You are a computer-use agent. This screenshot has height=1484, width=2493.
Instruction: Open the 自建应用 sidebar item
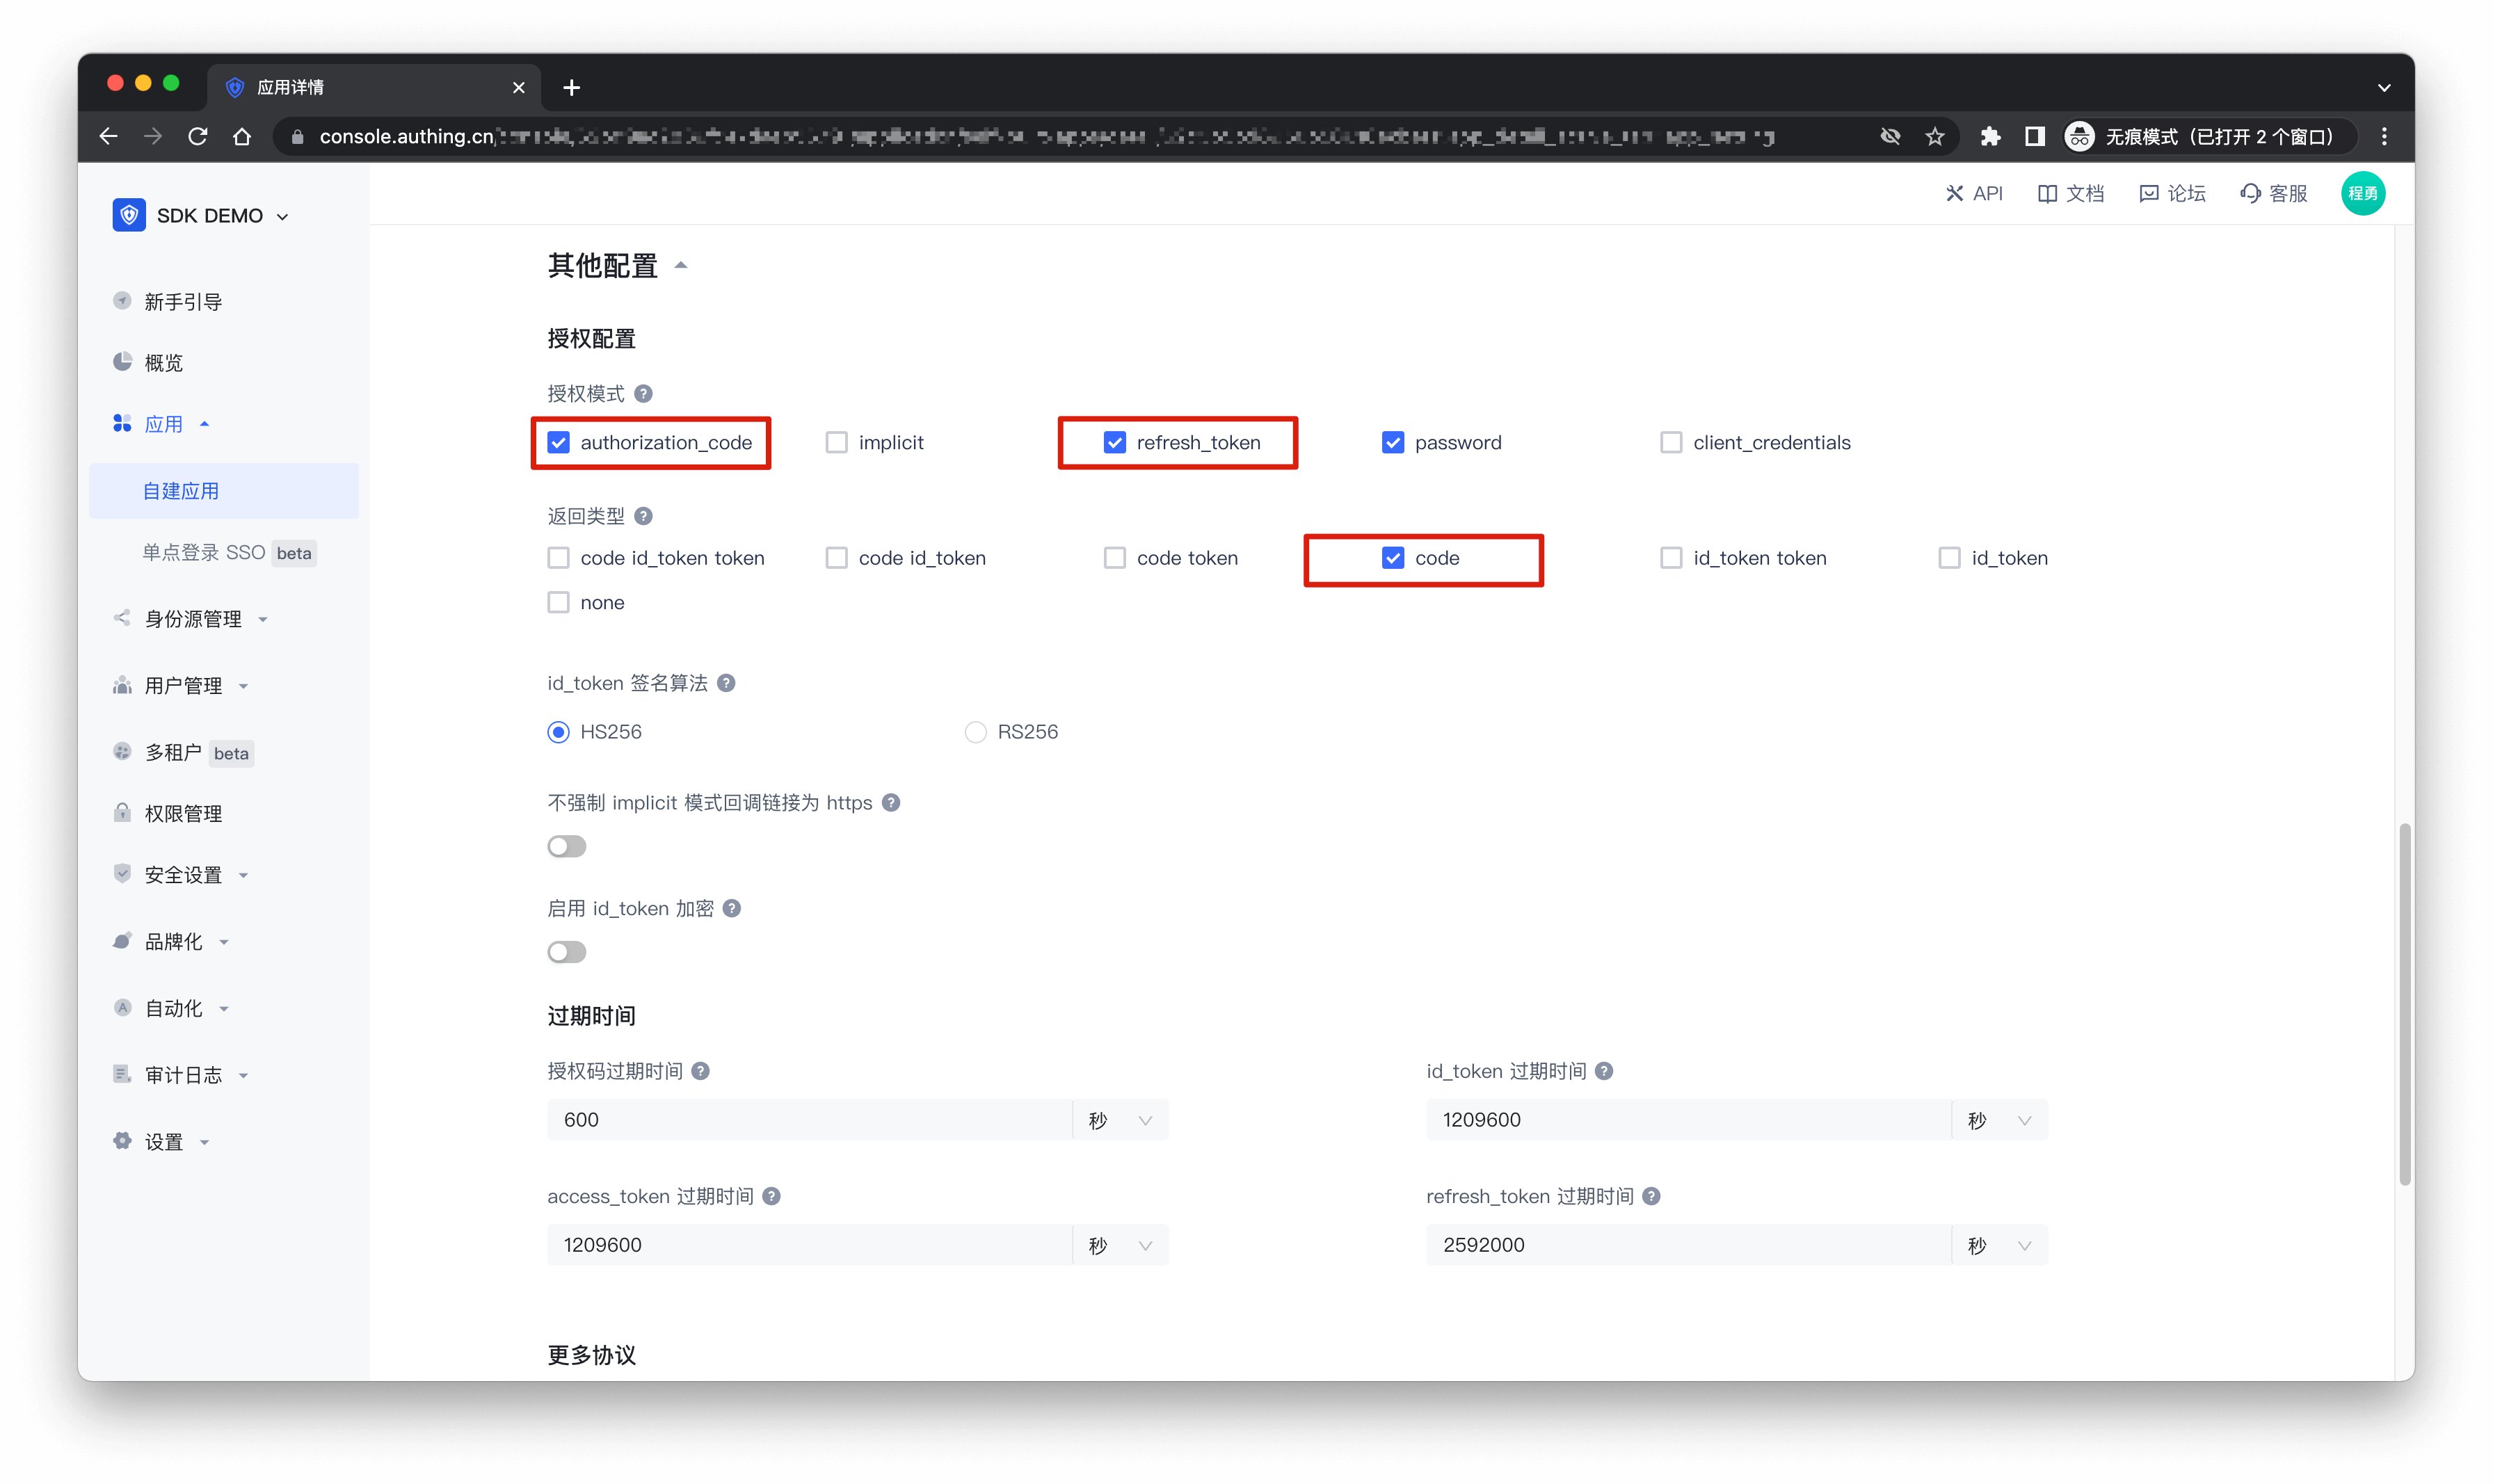181,491
